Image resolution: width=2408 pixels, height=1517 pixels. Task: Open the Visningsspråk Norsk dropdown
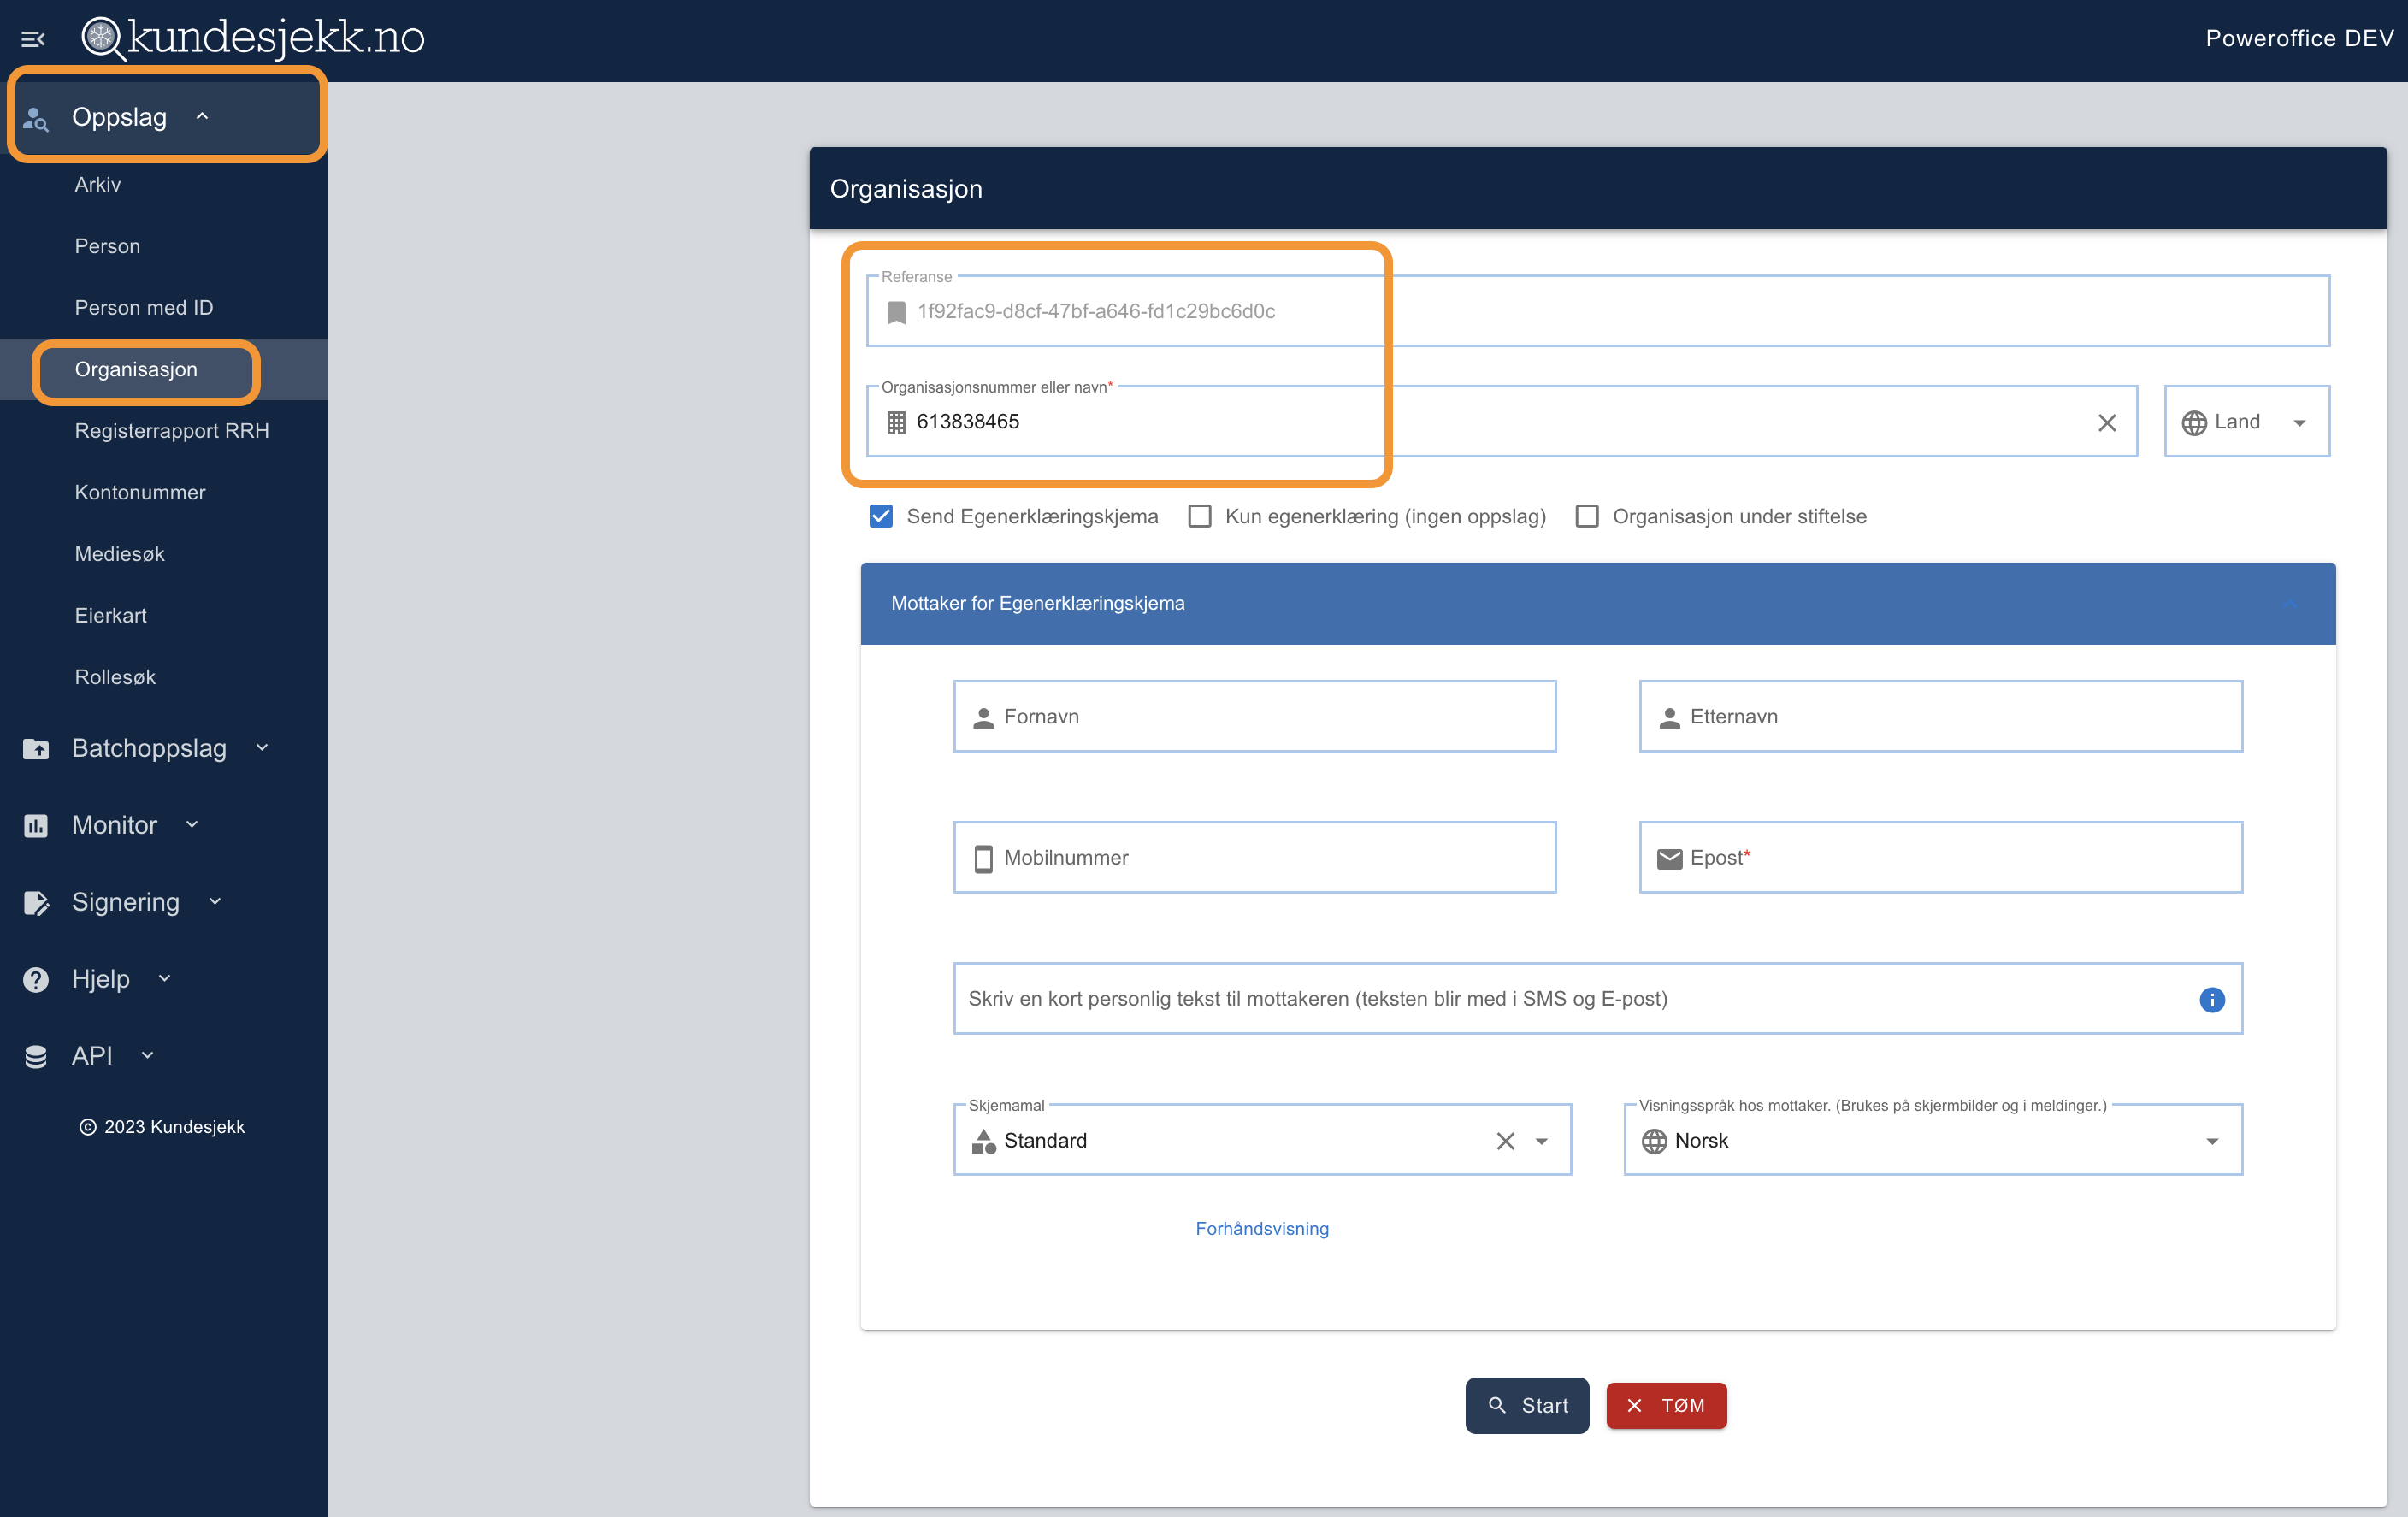(2211, 1141)
